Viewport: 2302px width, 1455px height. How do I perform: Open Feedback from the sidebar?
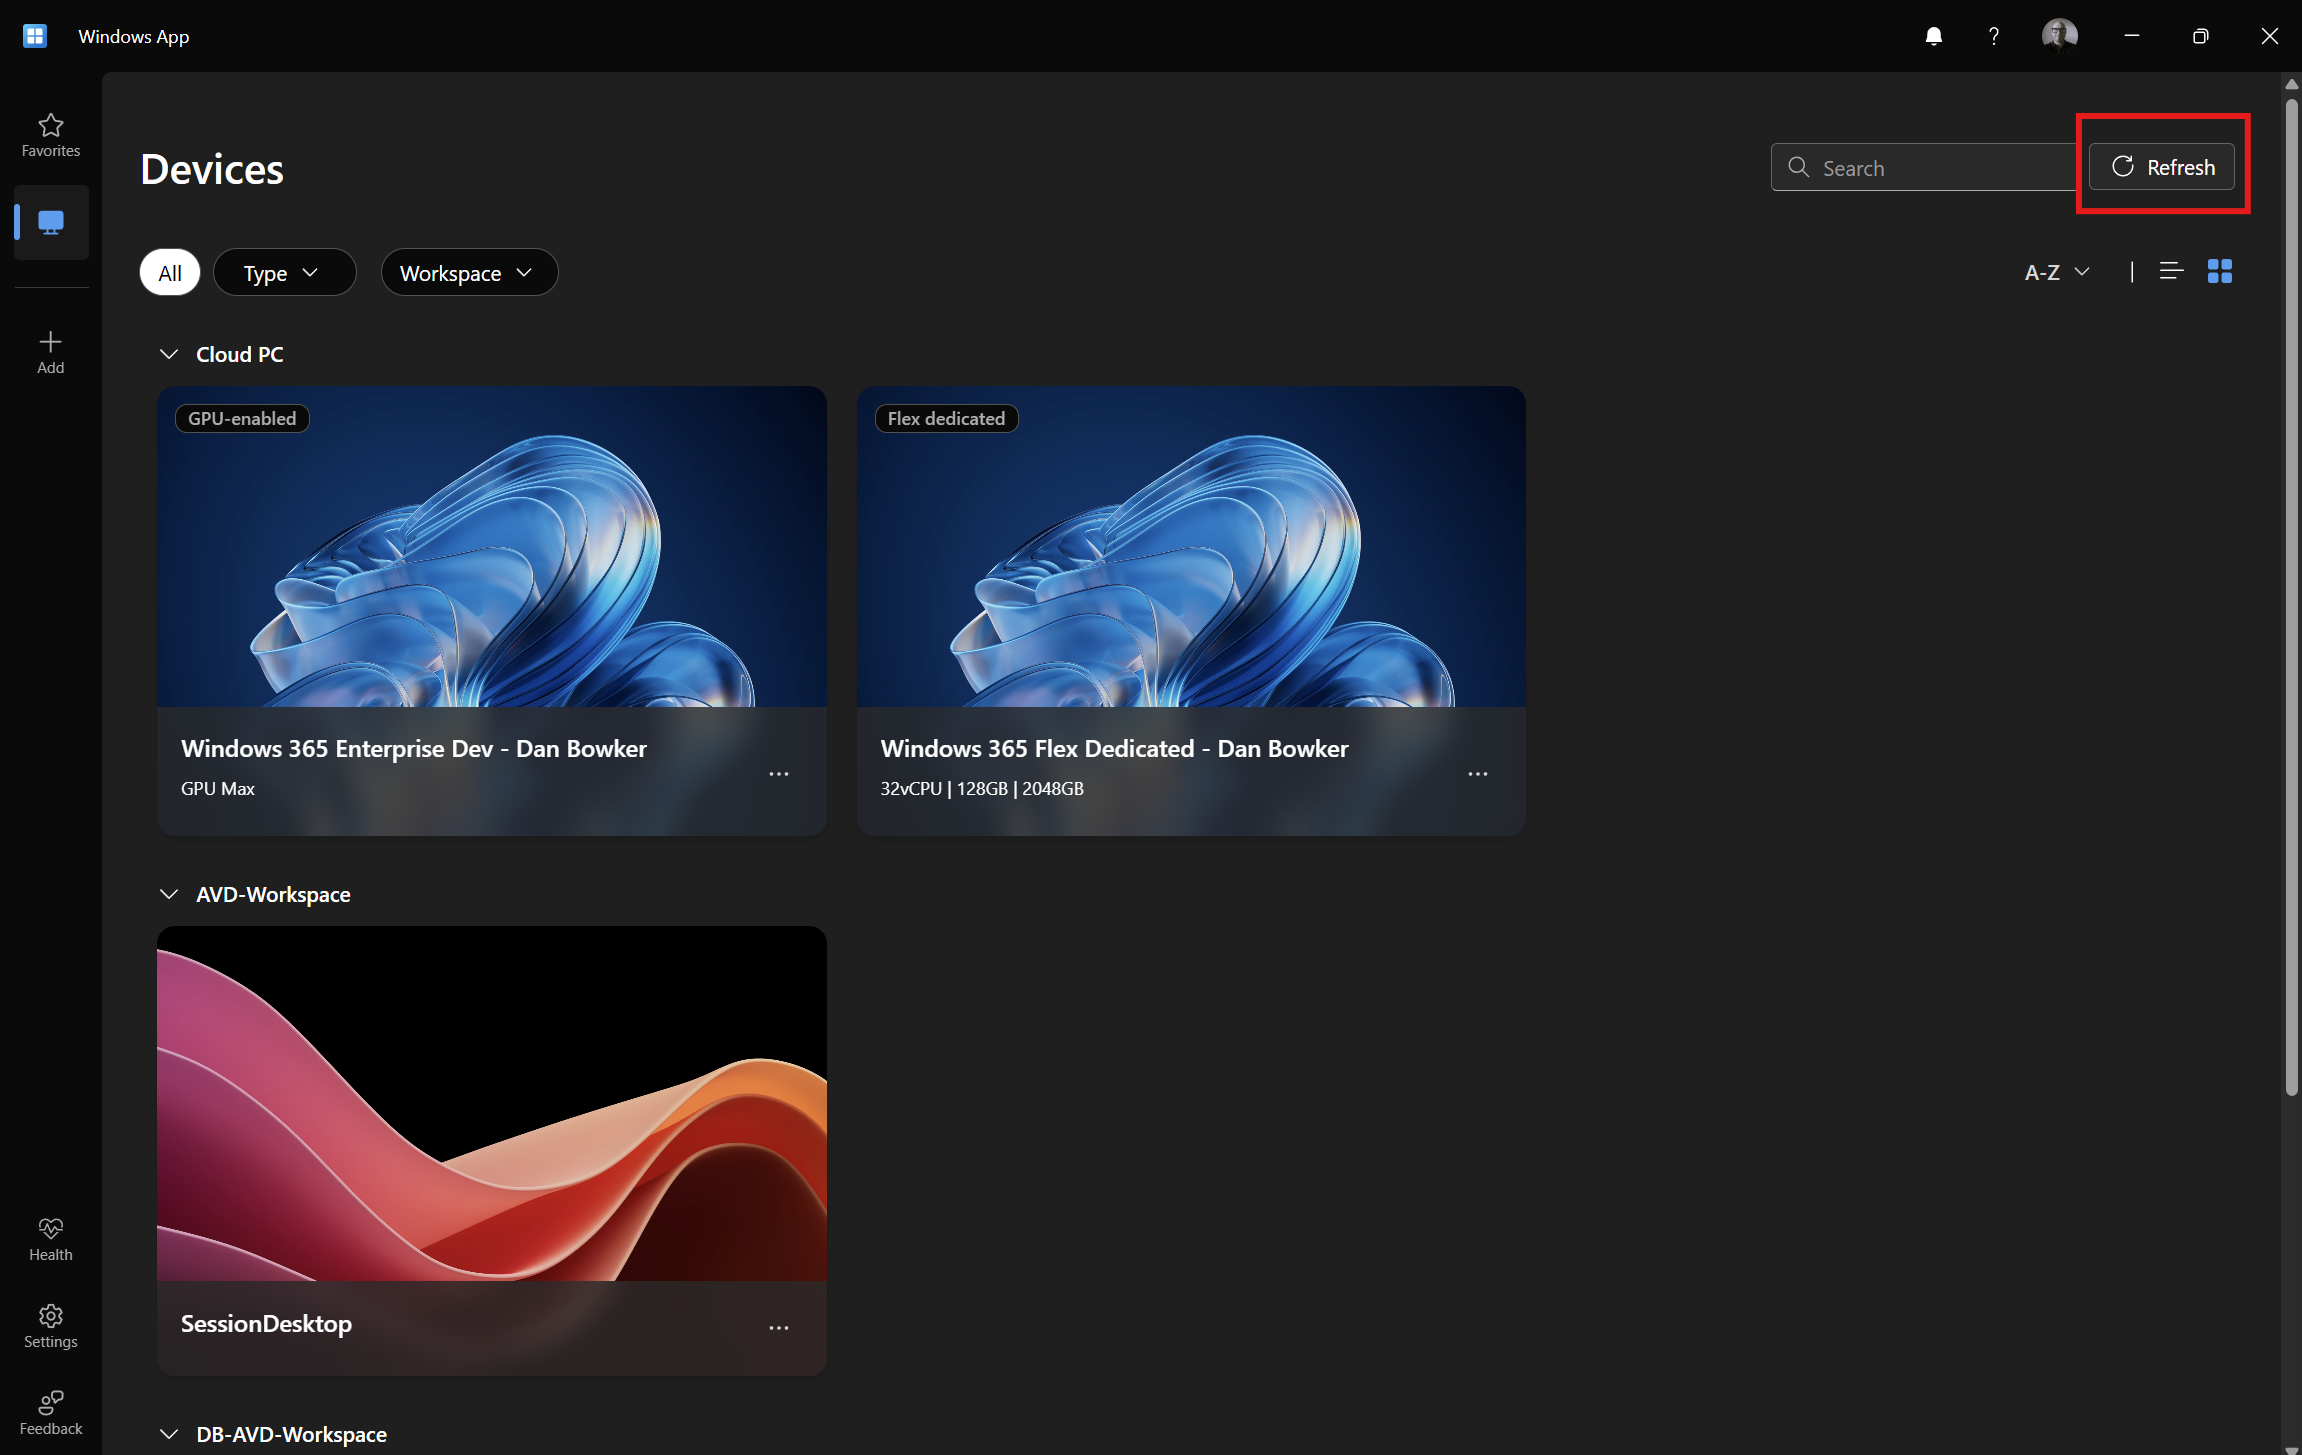[51, 1413]
